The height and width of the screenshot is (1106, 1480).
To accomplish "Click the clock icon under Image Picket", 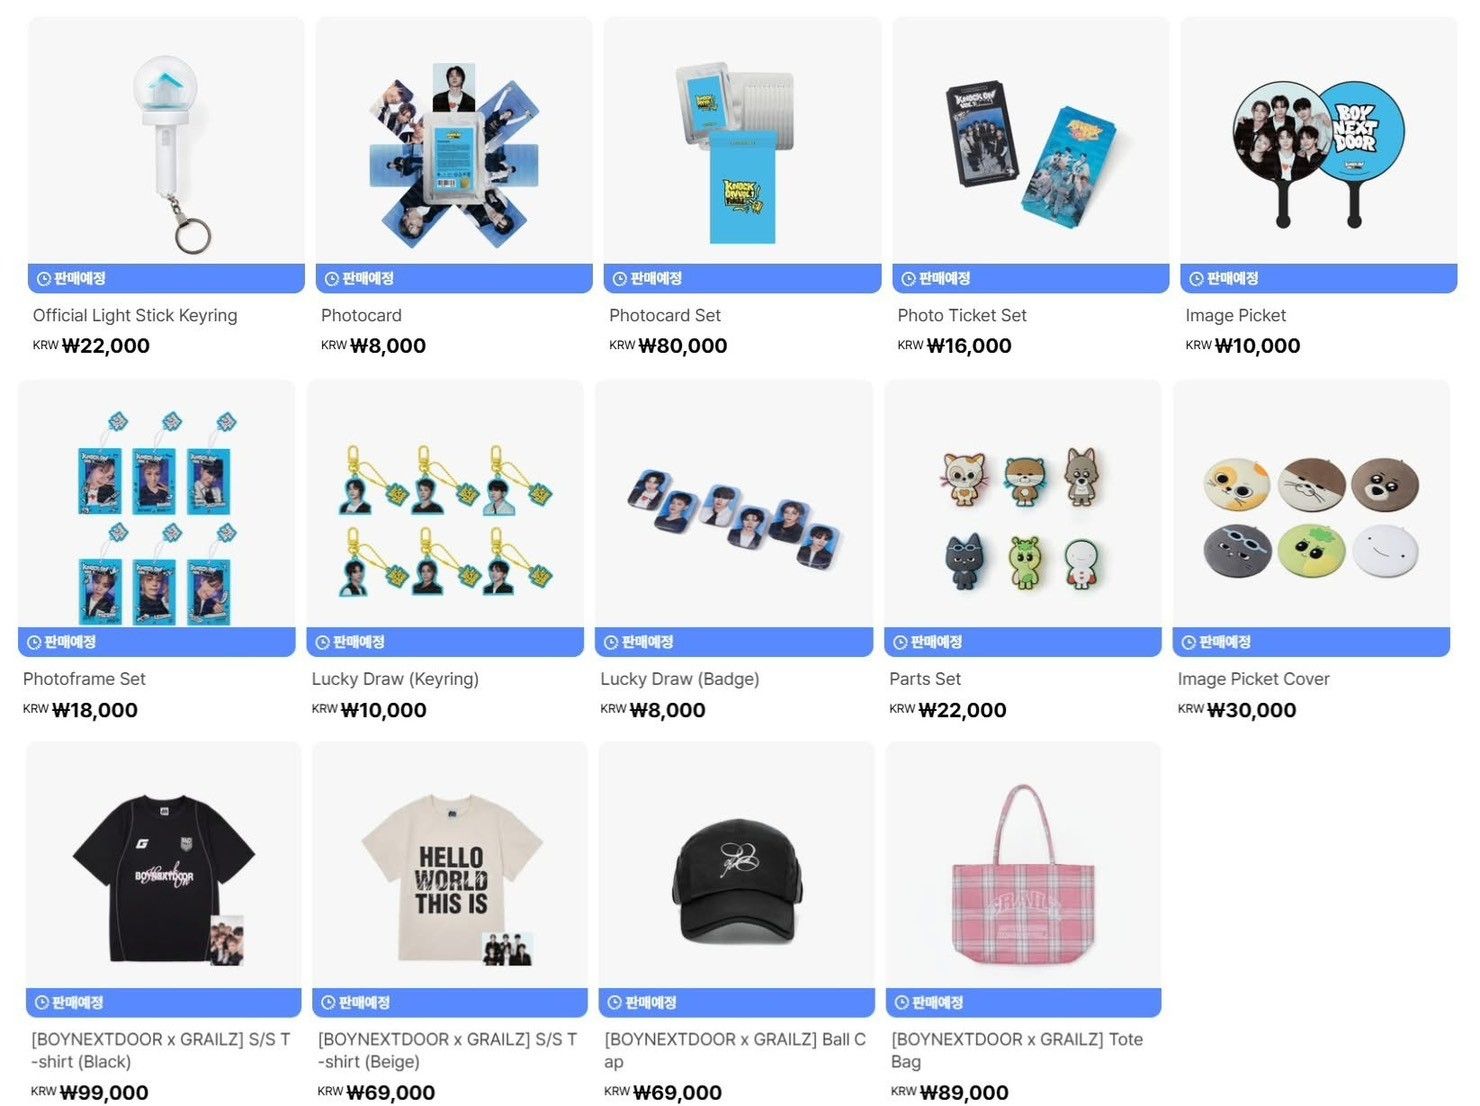I will 1196,279.
